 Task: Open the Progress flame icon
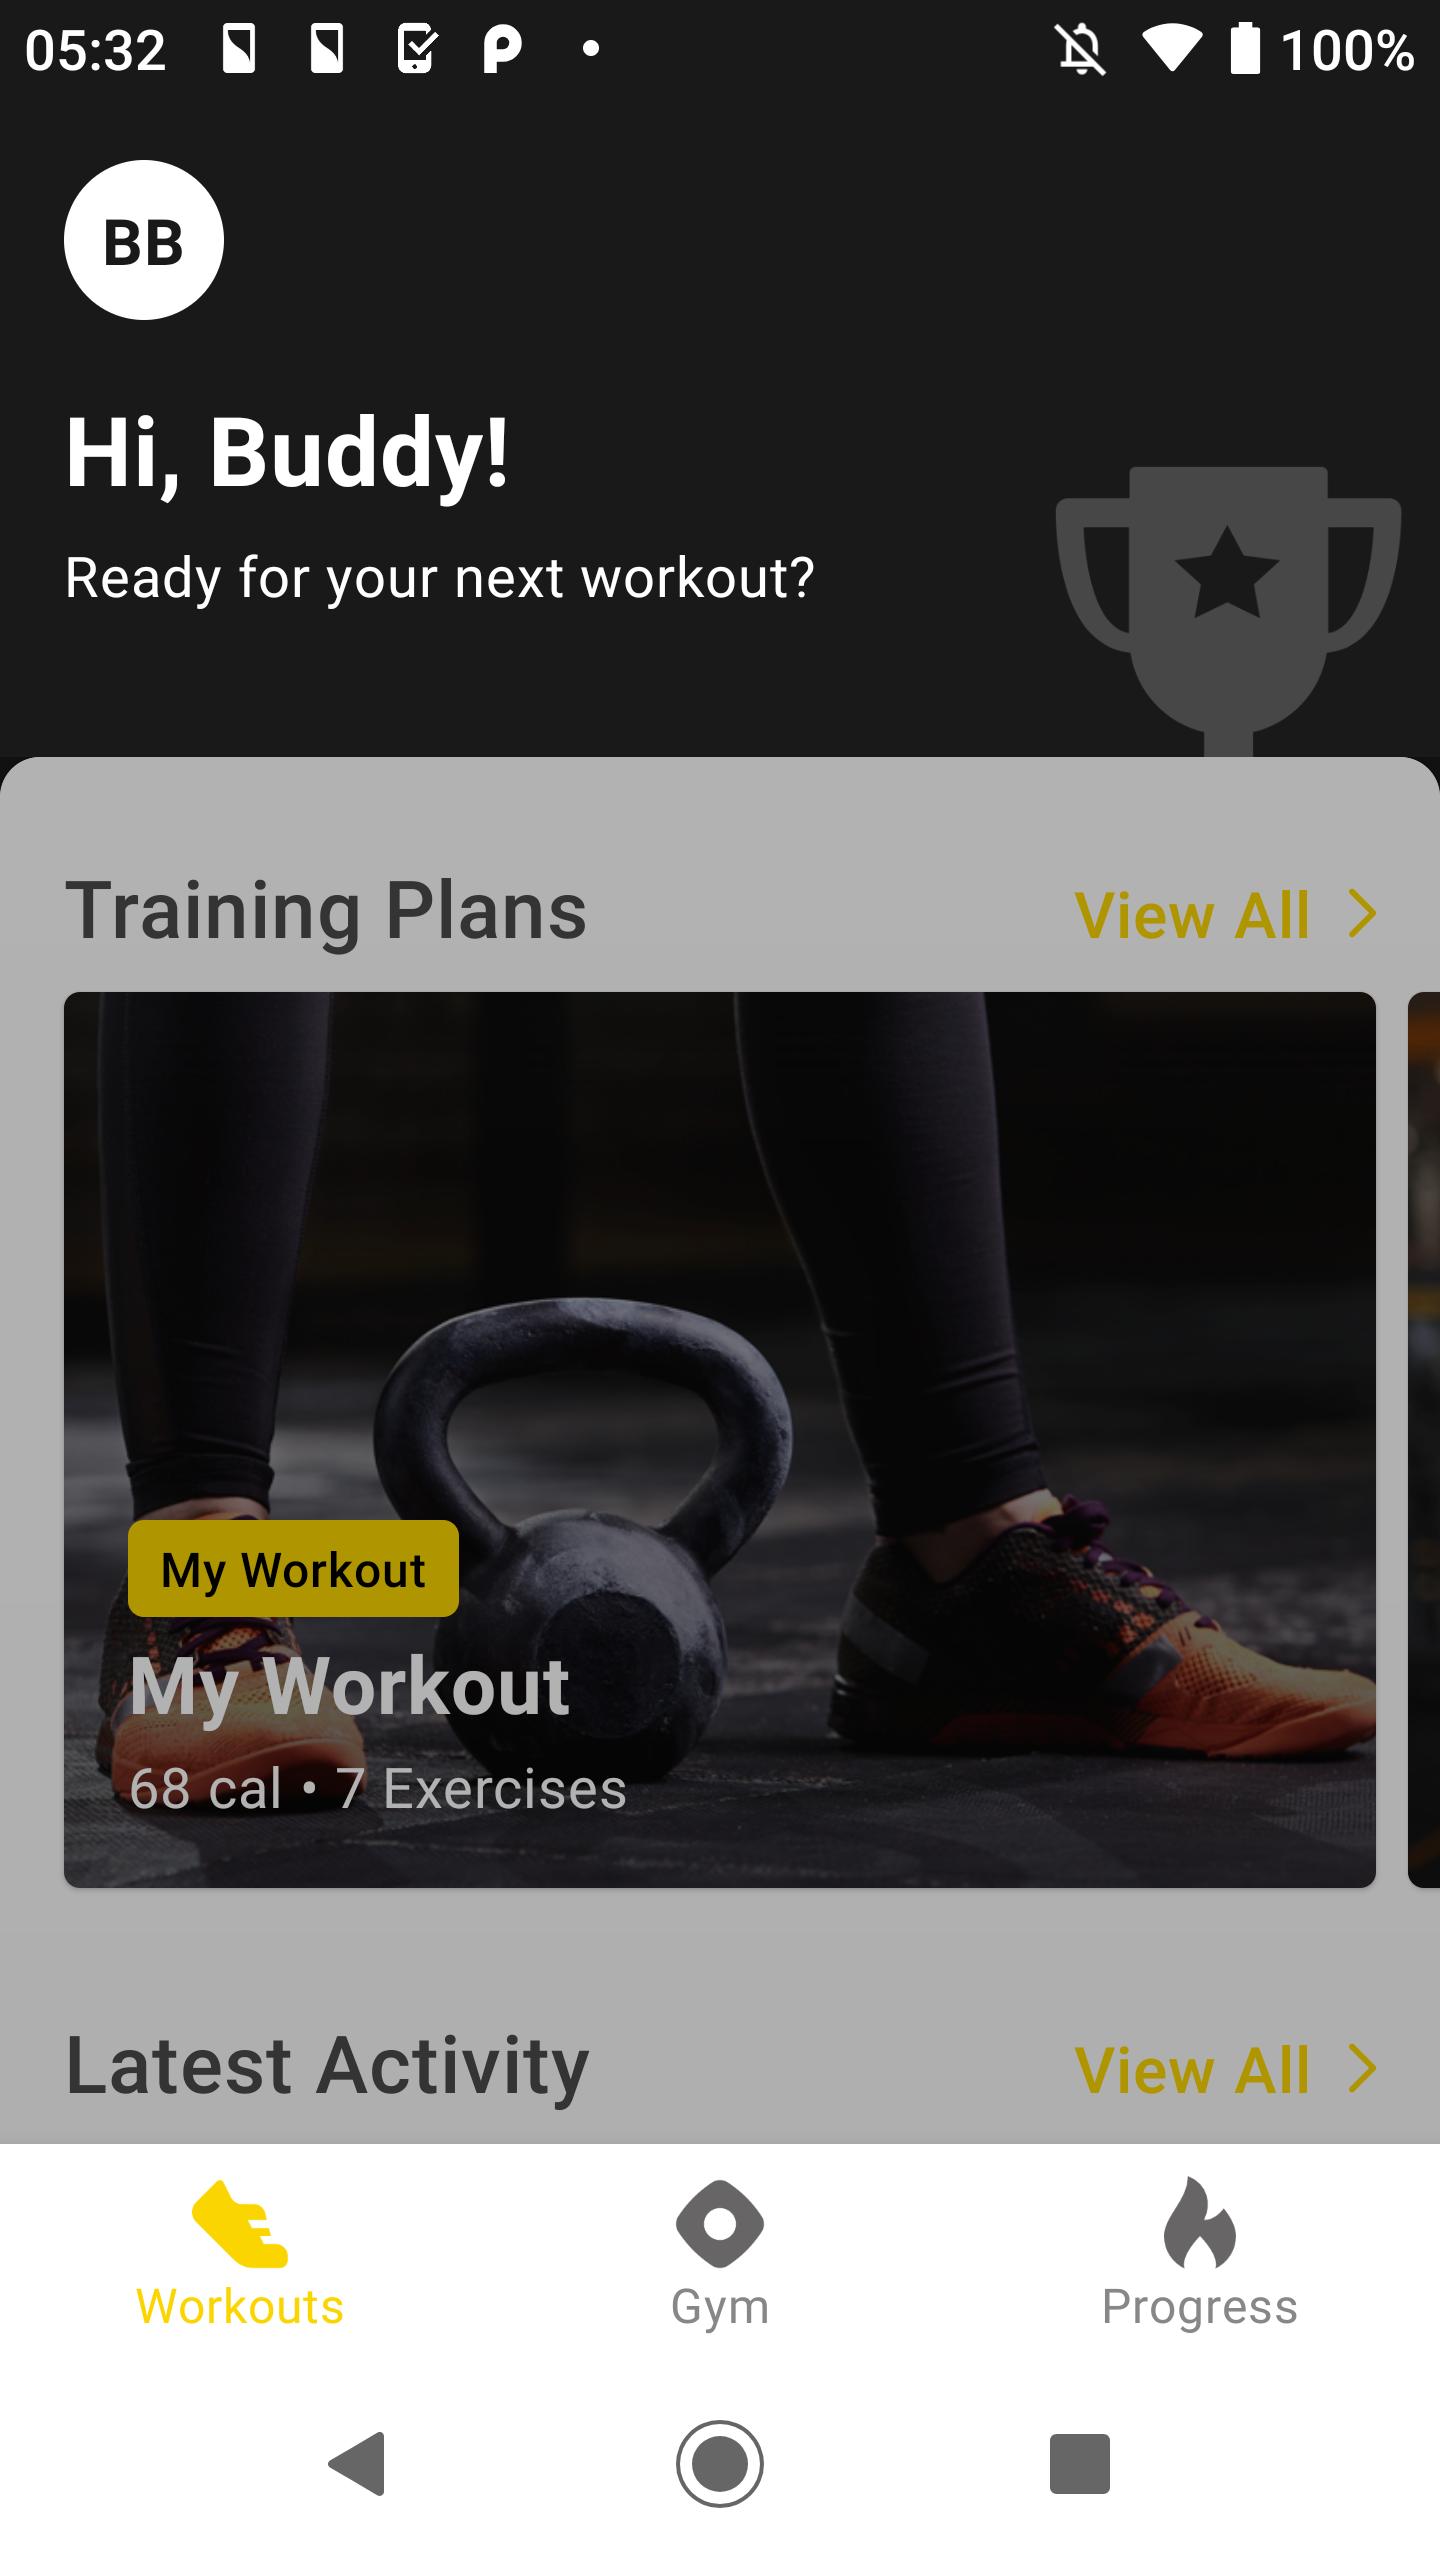[x=1200, y=2222]
